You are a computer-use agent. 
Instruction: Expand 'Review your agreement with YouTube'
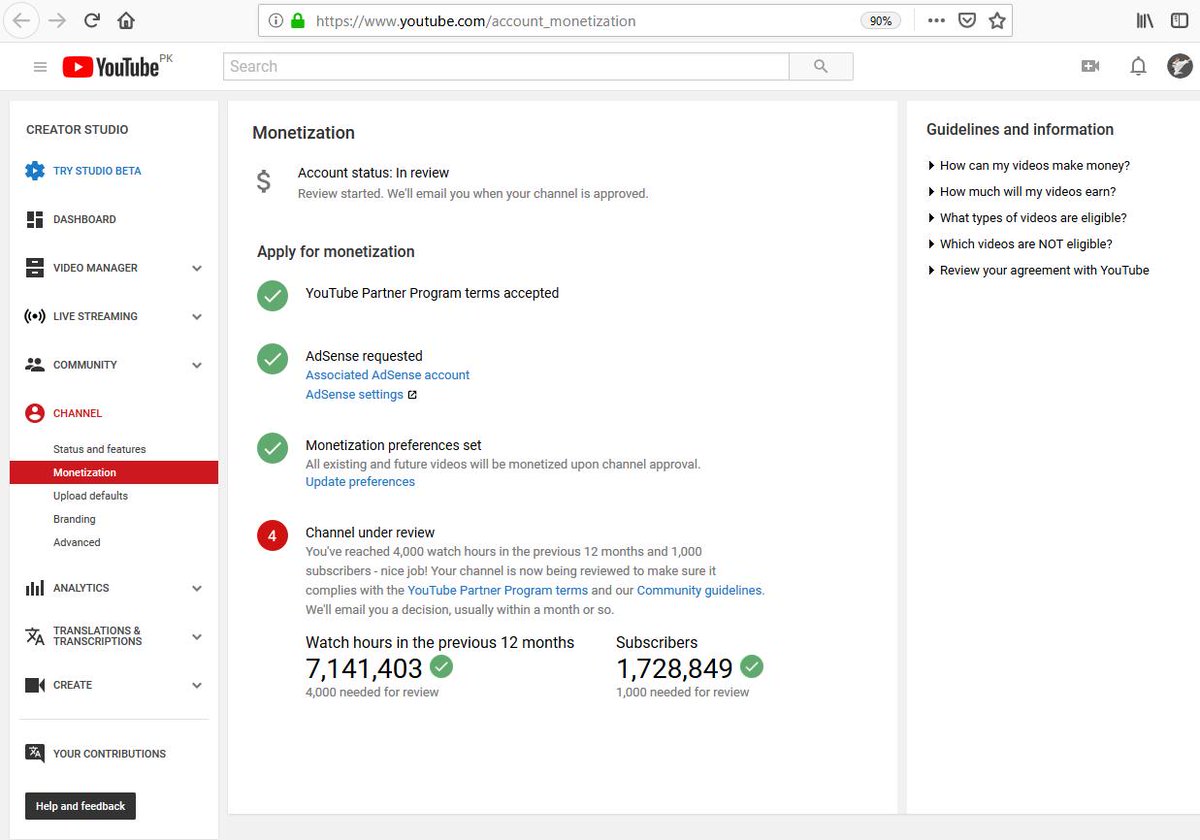(x=1038, y=270)
